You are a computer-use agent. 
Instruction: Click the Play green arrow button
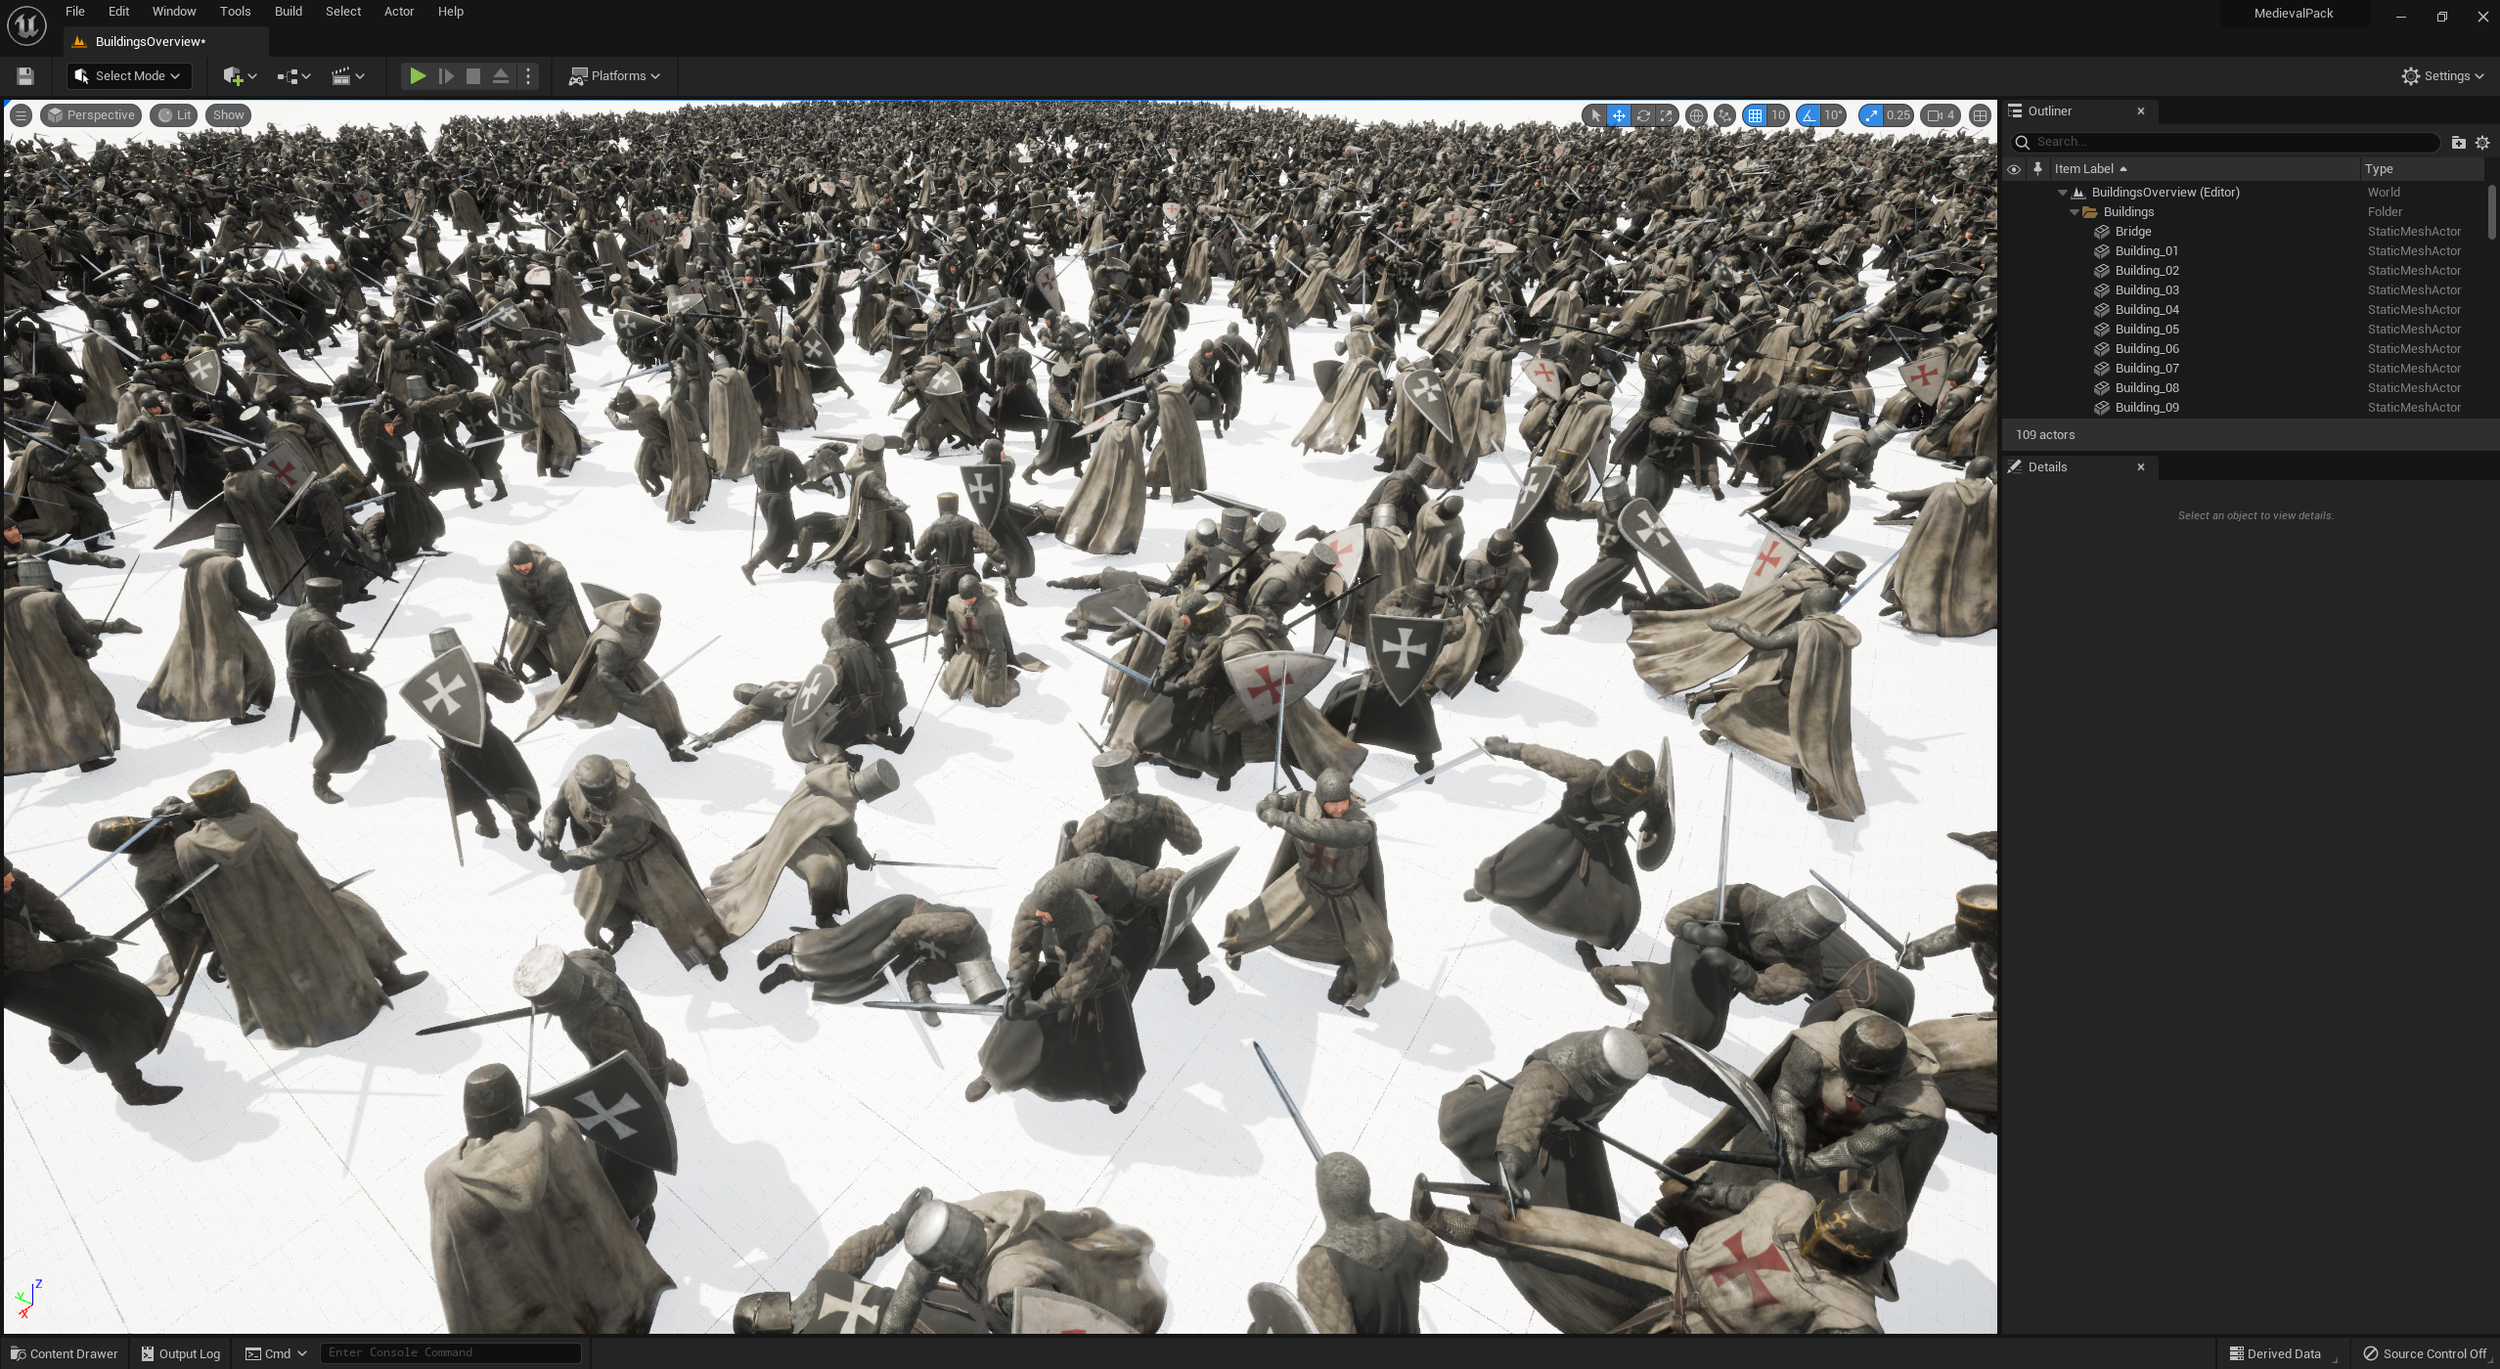pos(418,76)
